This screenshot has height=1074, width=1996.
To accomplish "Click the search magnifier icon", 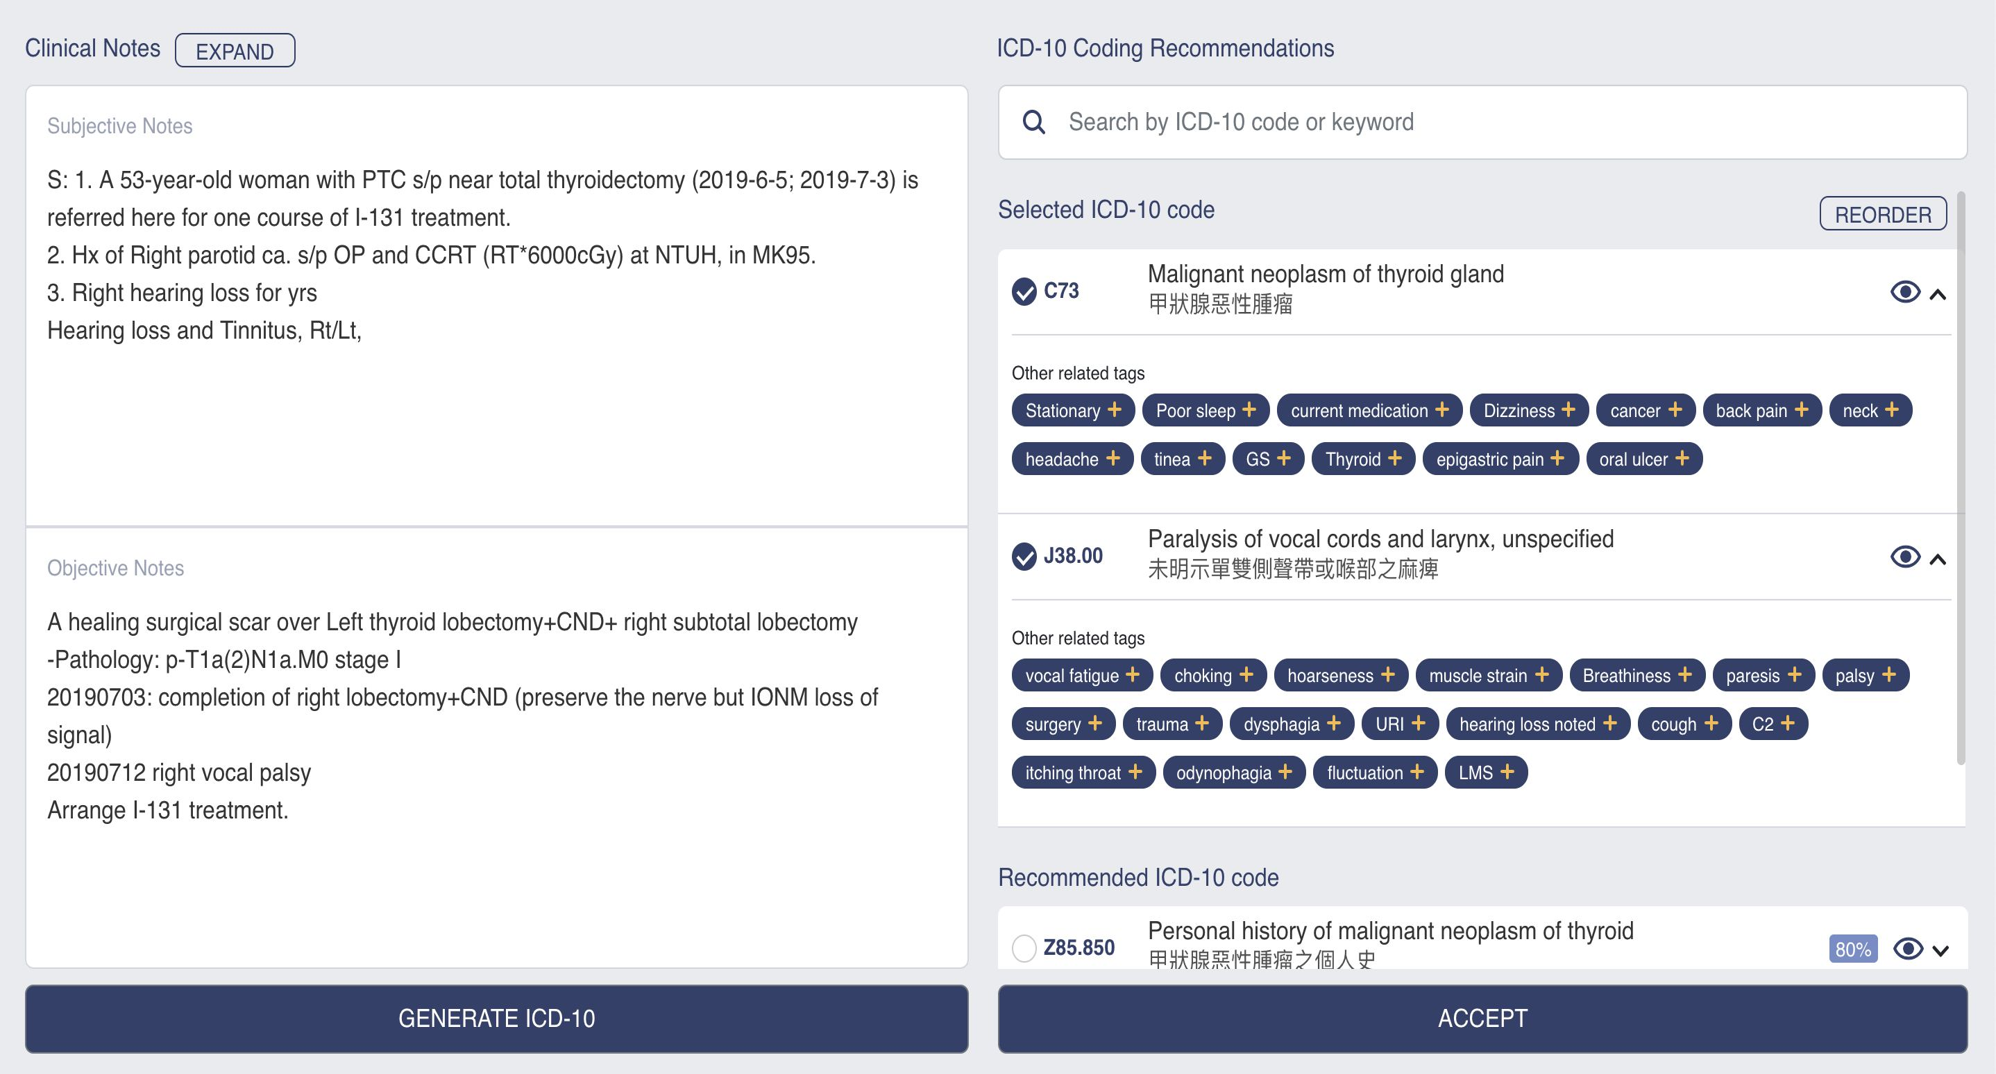I will (x=1033, y=122).
